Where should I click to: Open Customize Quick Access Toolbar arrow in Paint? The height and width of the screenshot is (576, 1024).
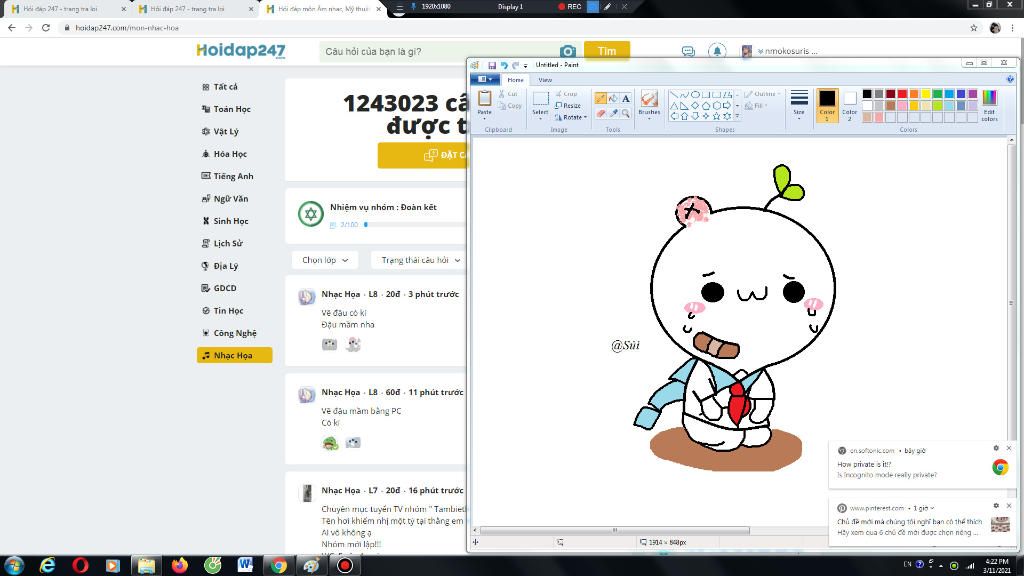pos(525,65)
